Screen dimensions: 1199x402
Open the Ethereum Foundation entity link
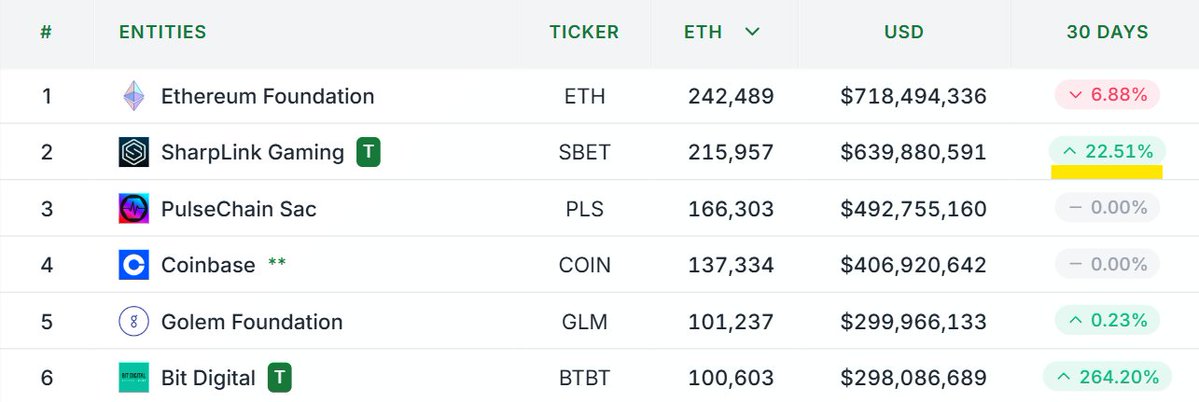[268, 96]
